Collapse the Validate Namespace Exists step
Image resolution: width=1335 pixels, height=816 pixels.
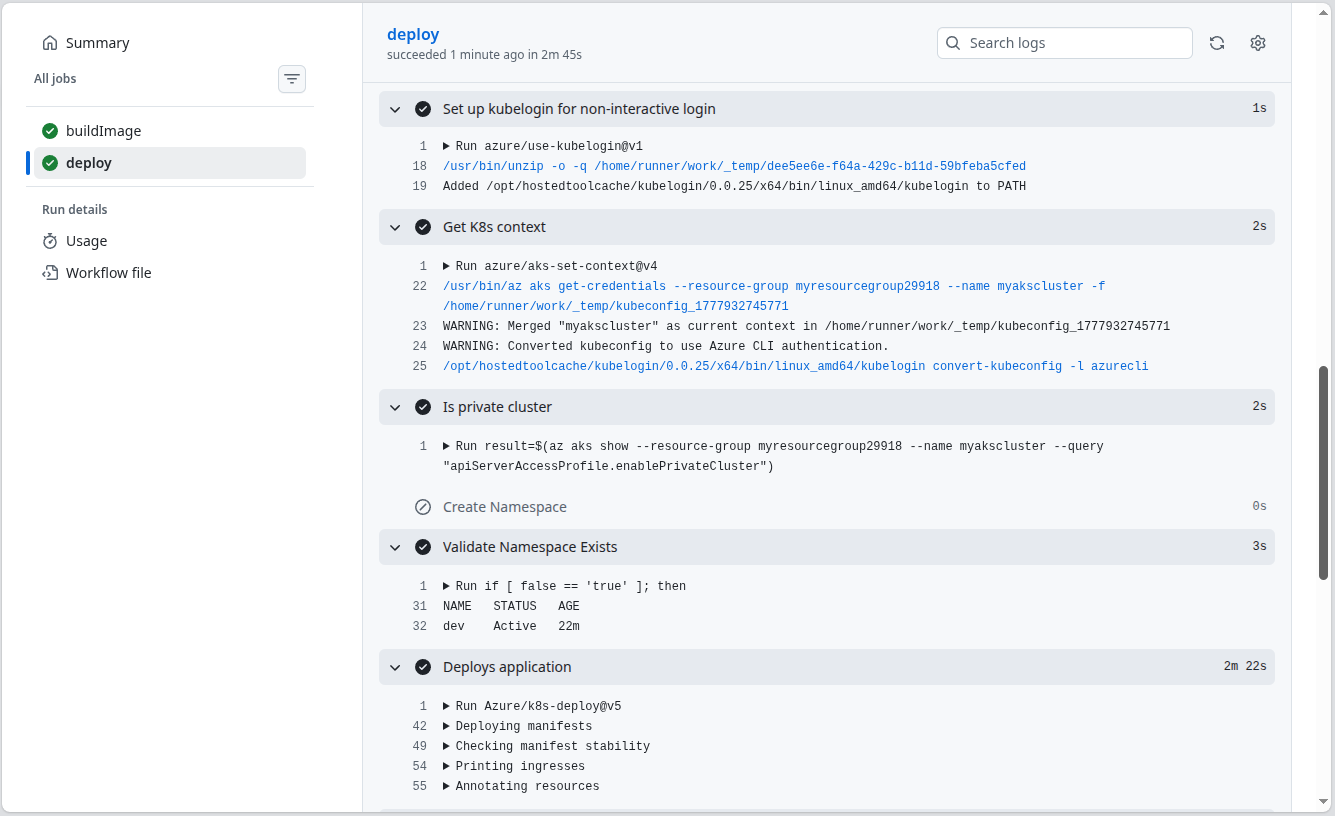(395, 547)
